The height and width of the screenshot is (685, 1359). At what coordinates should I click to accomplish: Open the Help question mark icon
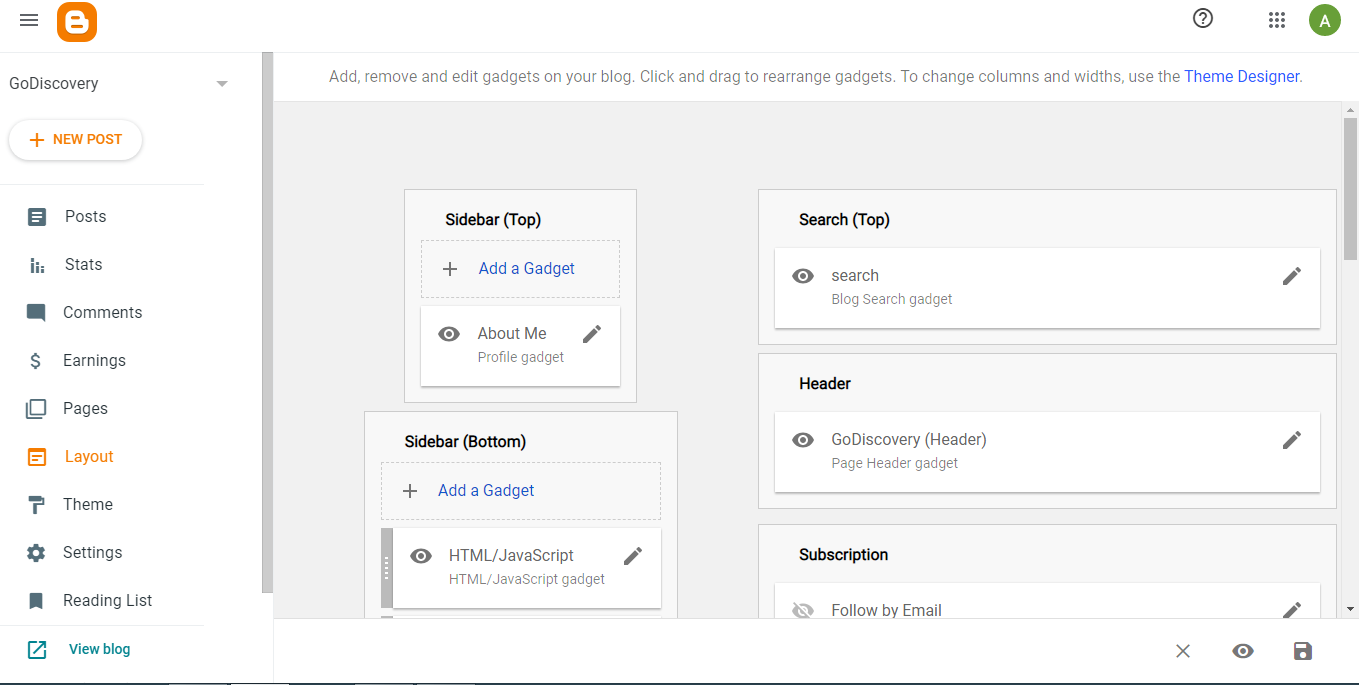tap(1203, 18)
